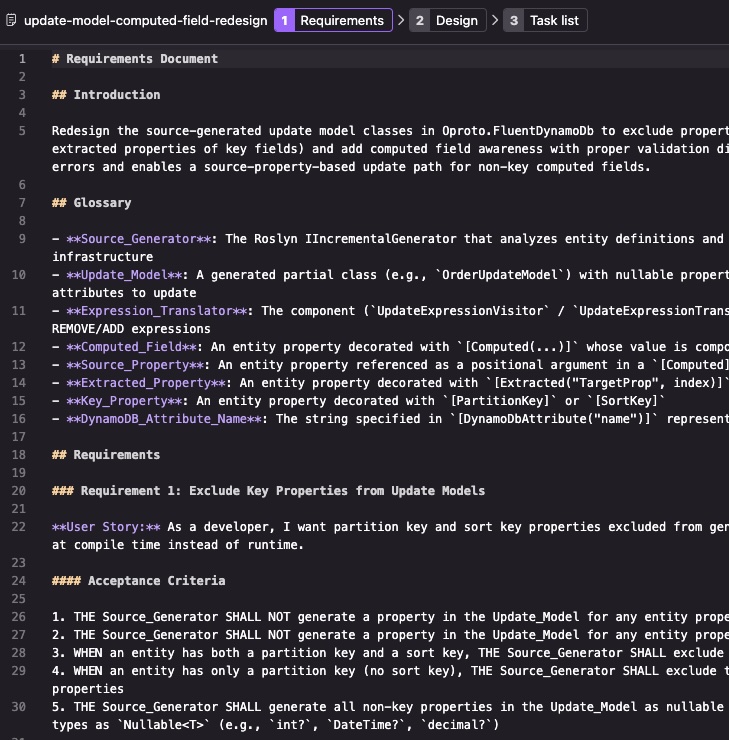The width and height of the screenshot is (729, 740).
Task: Click the '## Introduction' heading
Action: click(x=106, y=95)
